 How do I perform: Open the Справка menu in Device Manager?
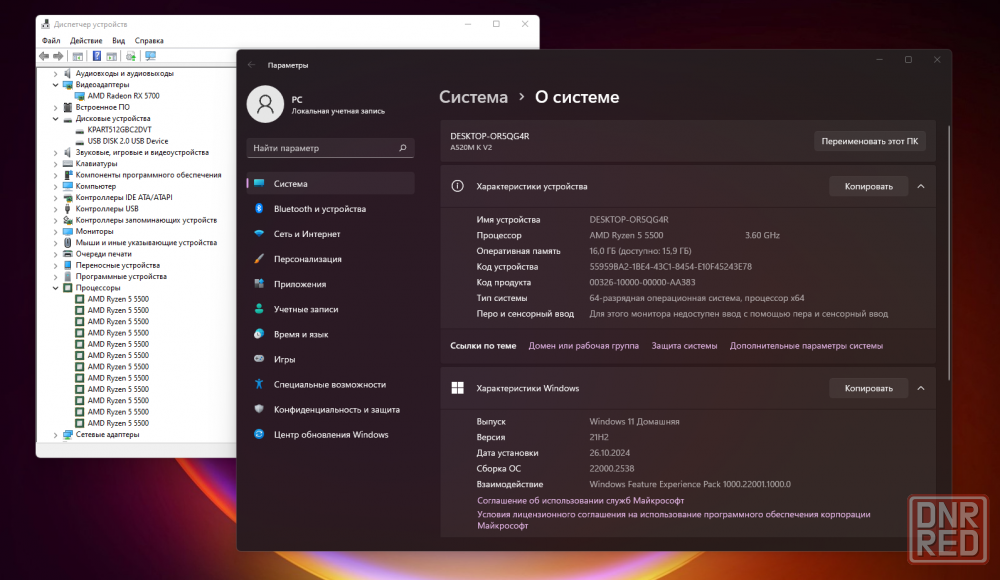149,40
